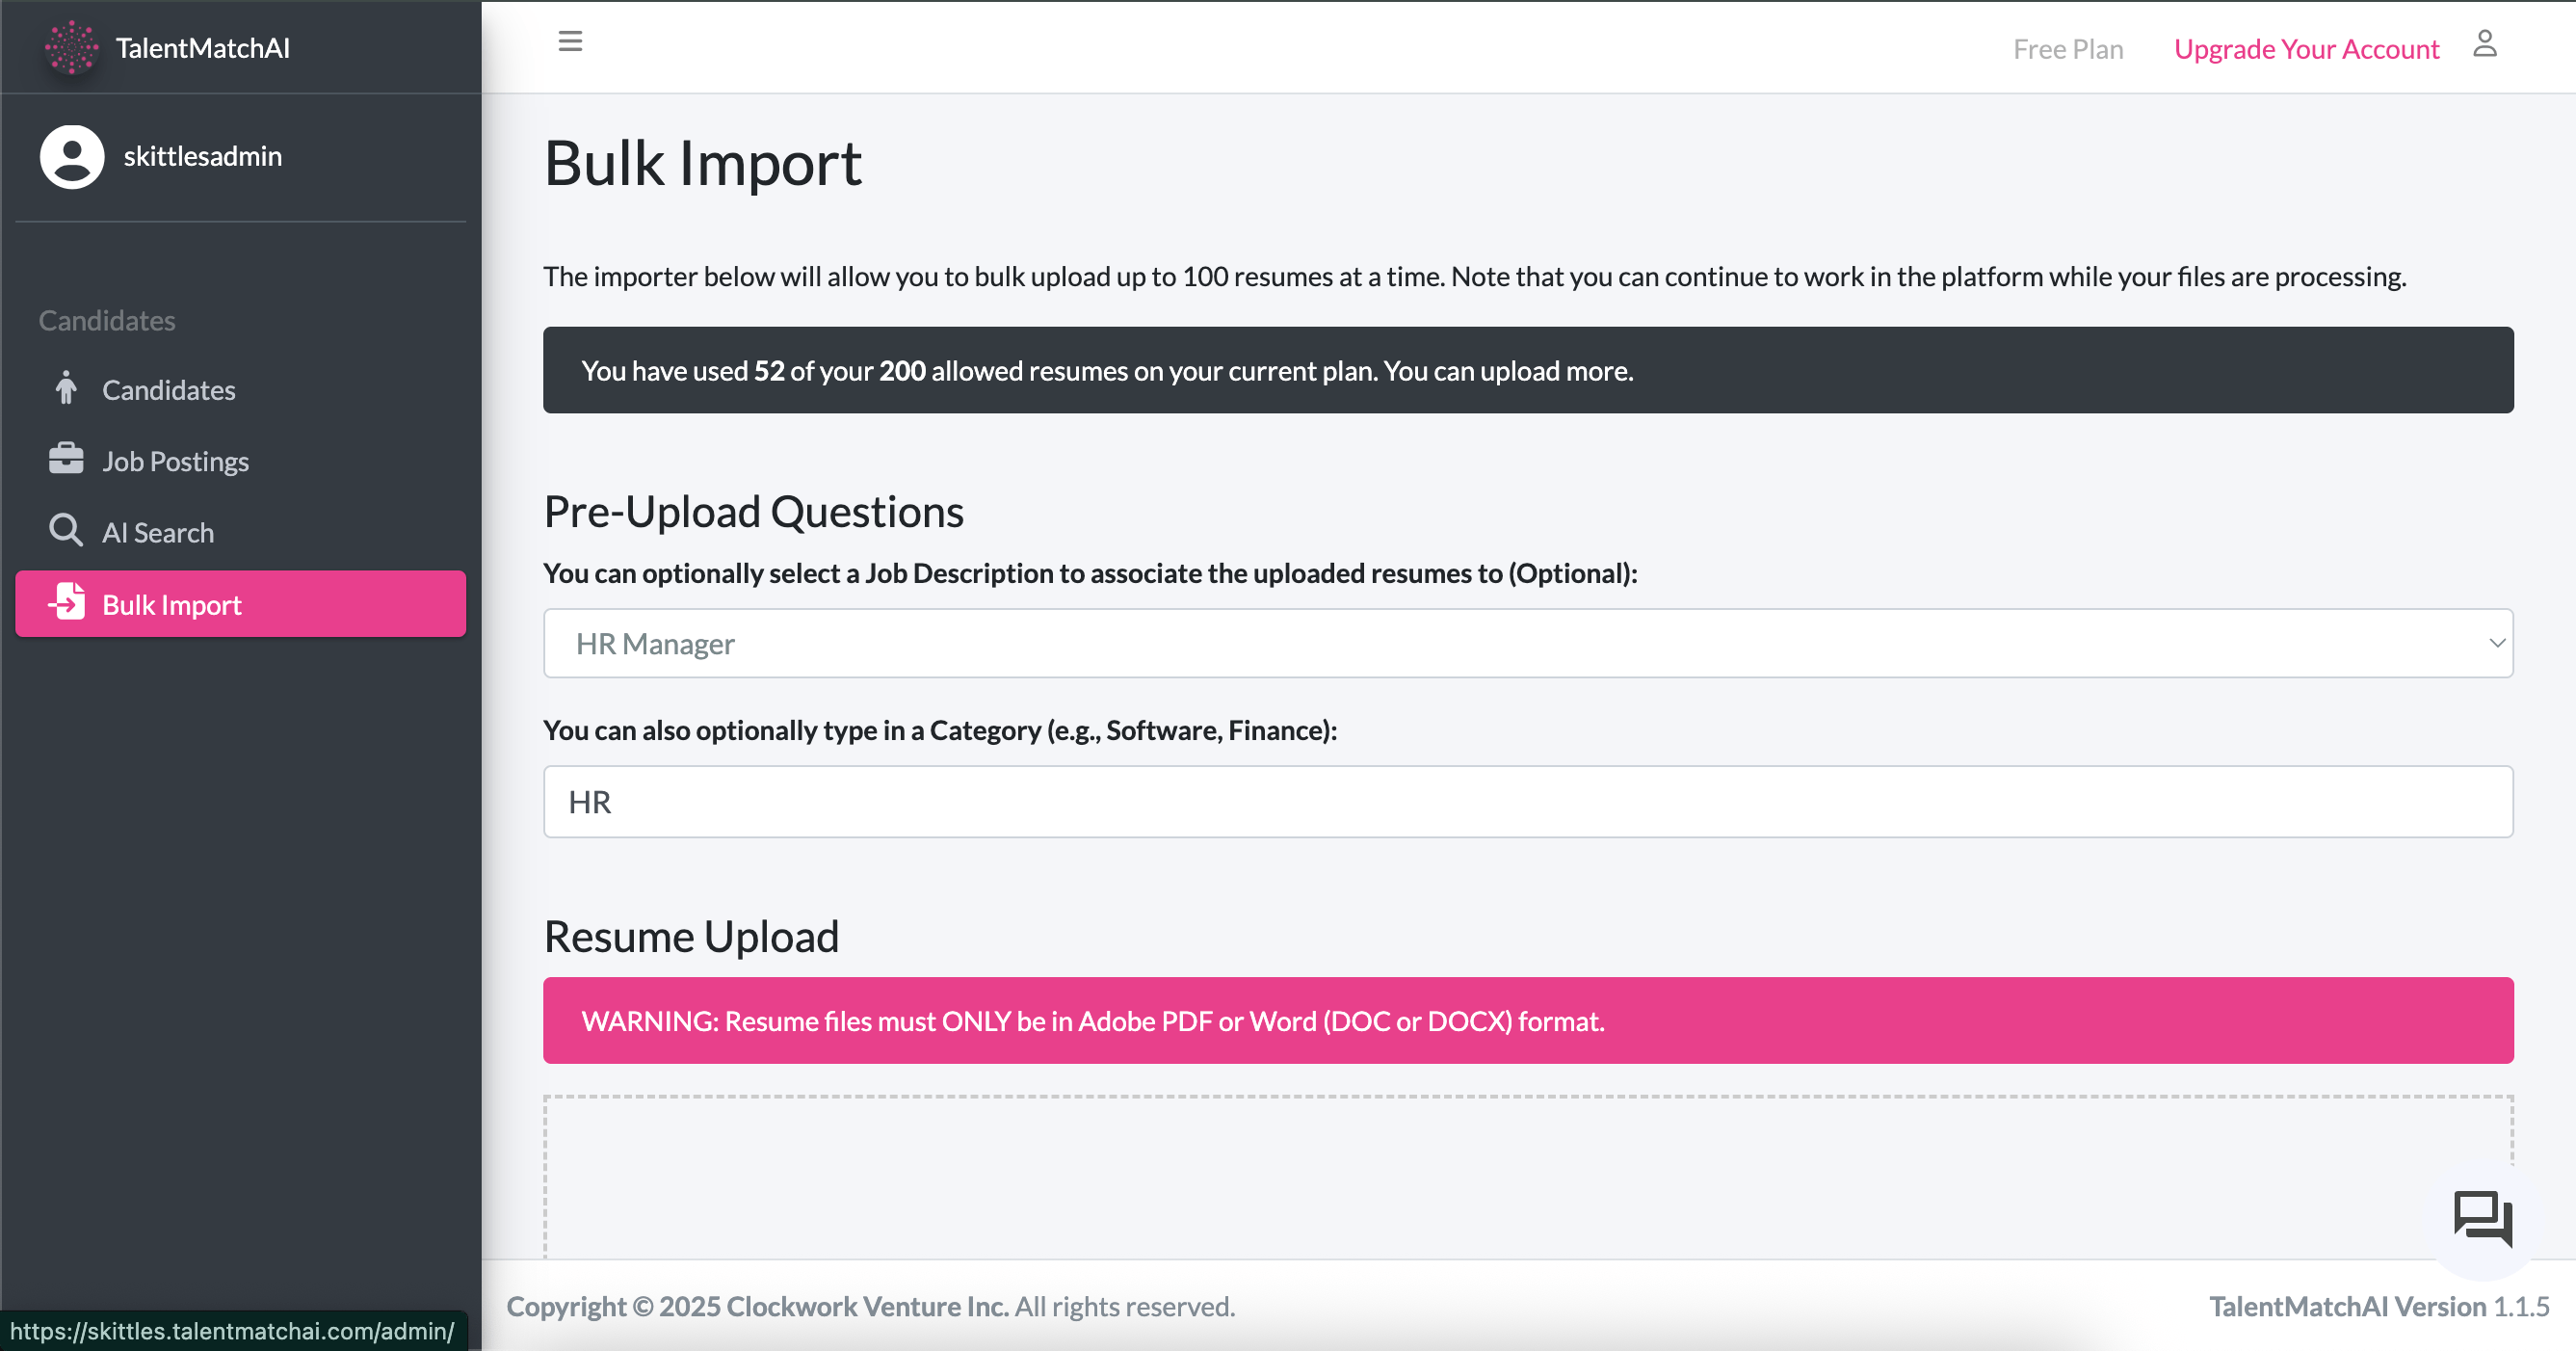2576x1351 pixels.
Task: Click the TalentMatchAI logo icon
Action: 70,46
